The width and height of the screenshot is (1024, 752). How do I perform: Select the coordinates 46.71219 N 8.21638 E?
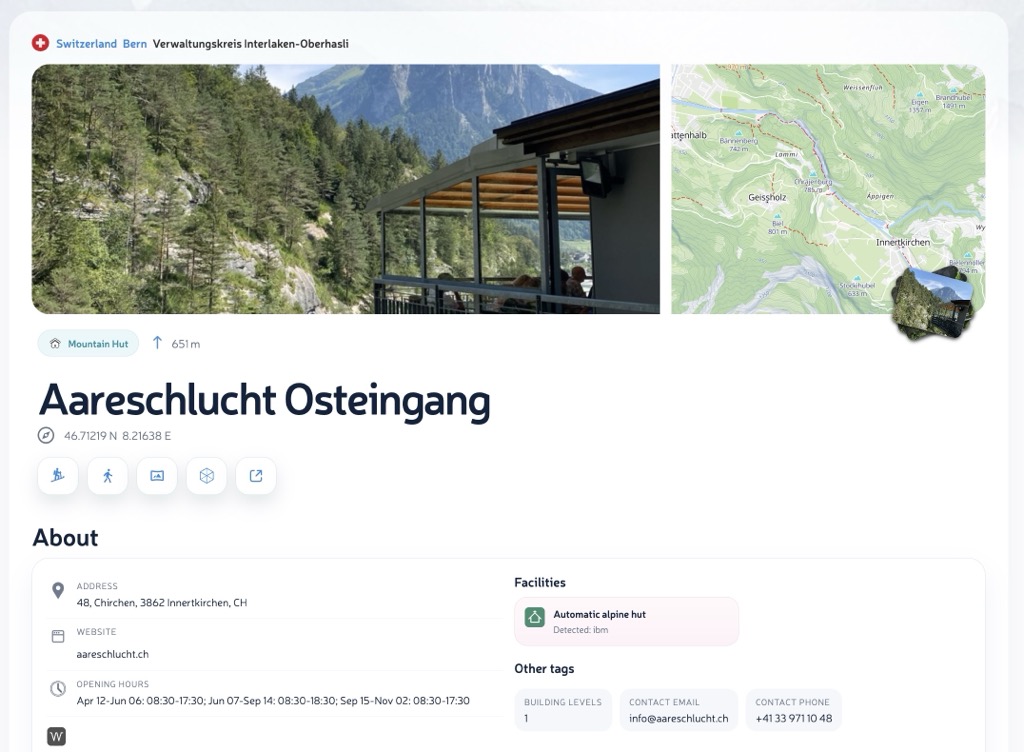[x=118, y=435]
